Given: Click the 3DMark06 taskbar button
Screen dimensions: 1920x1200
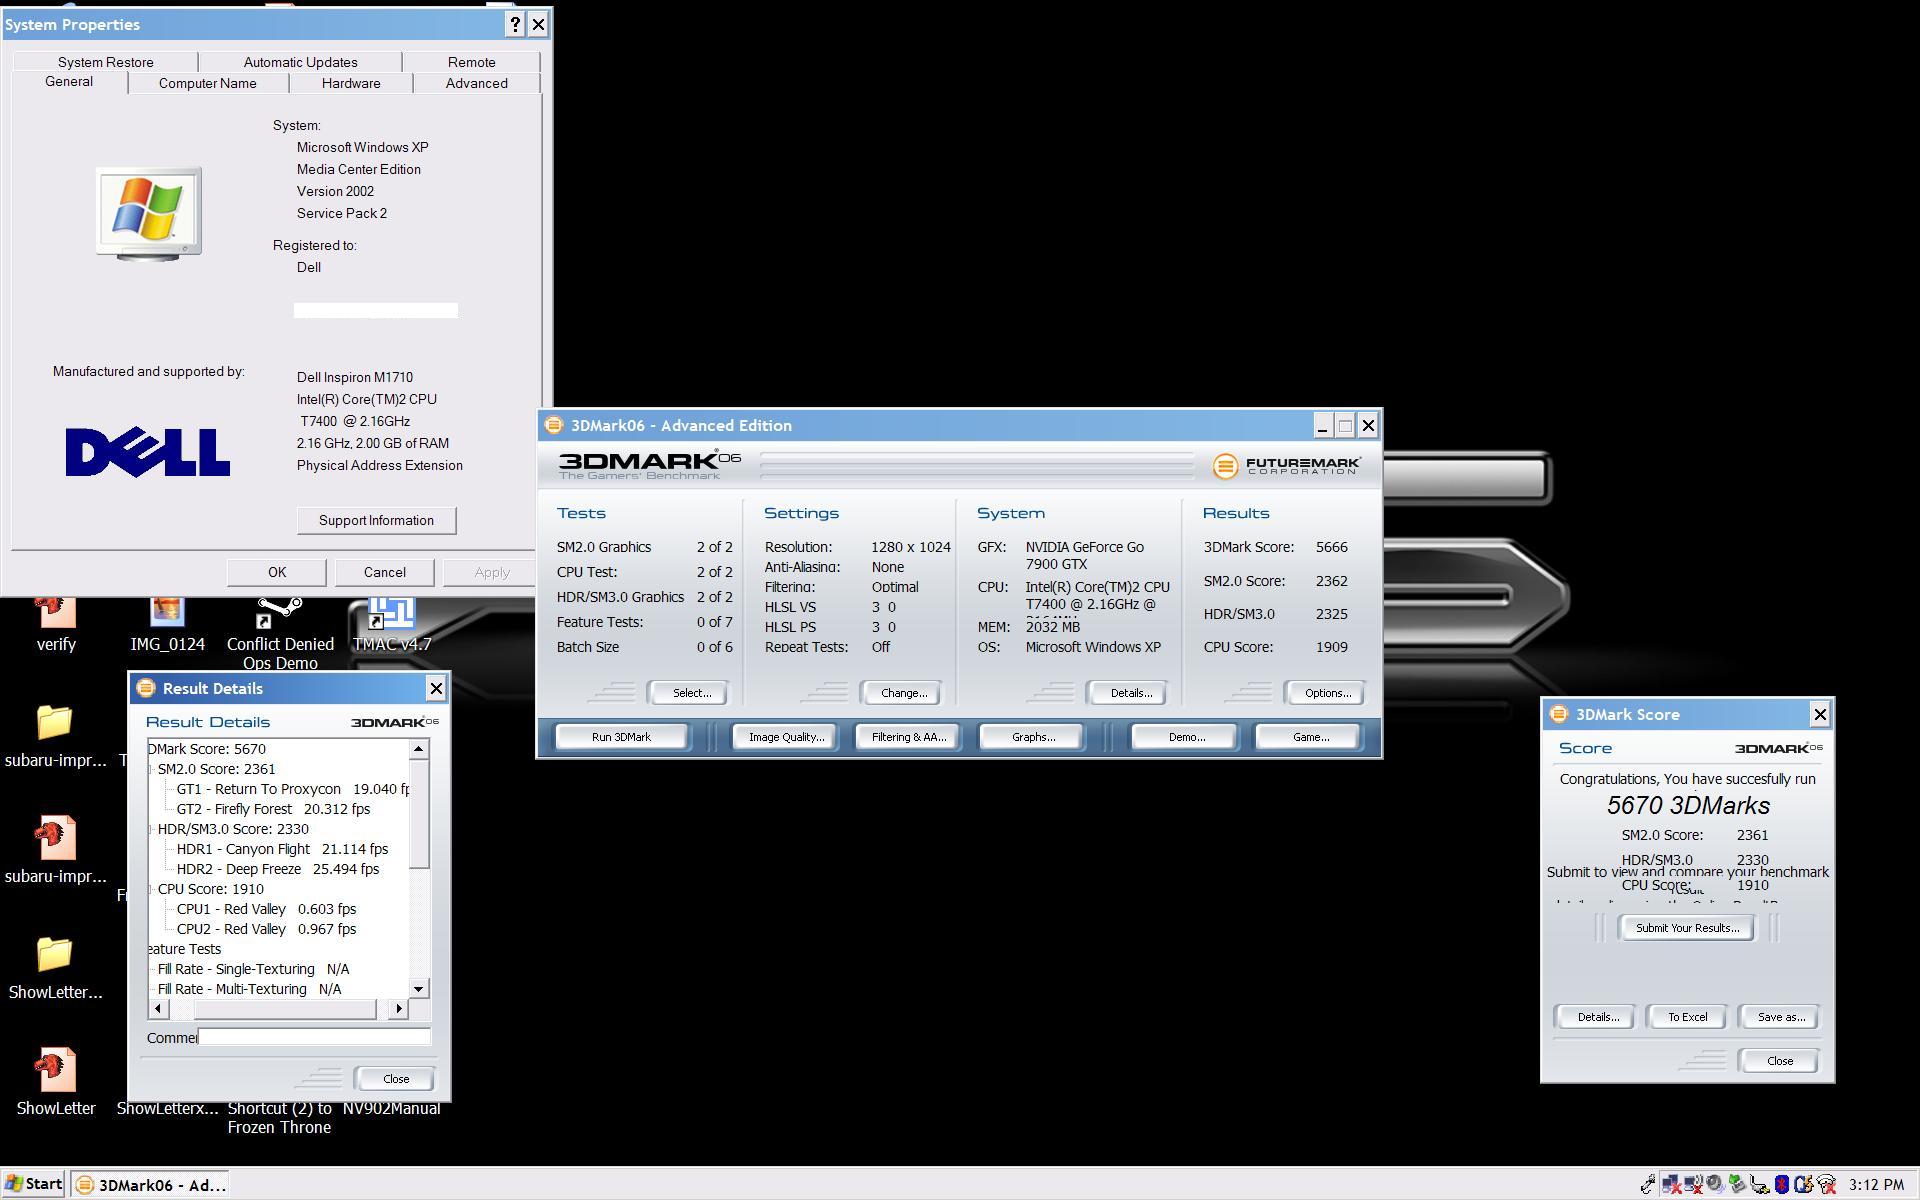Looking at the screenshot, I should pos(152,1185).
